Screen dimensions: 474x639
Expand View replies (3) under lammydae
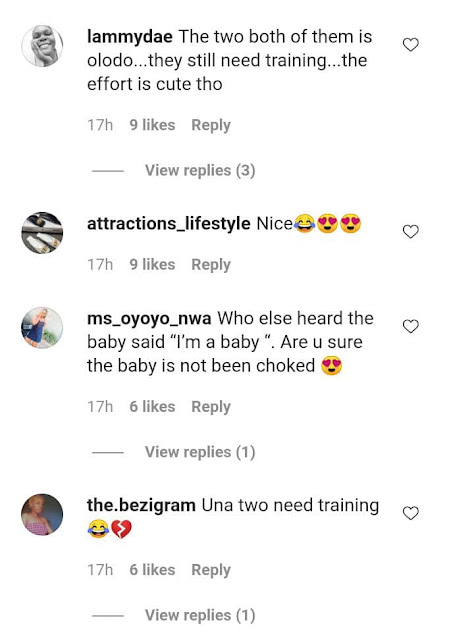pyautogui.click(x=200, y=170)
